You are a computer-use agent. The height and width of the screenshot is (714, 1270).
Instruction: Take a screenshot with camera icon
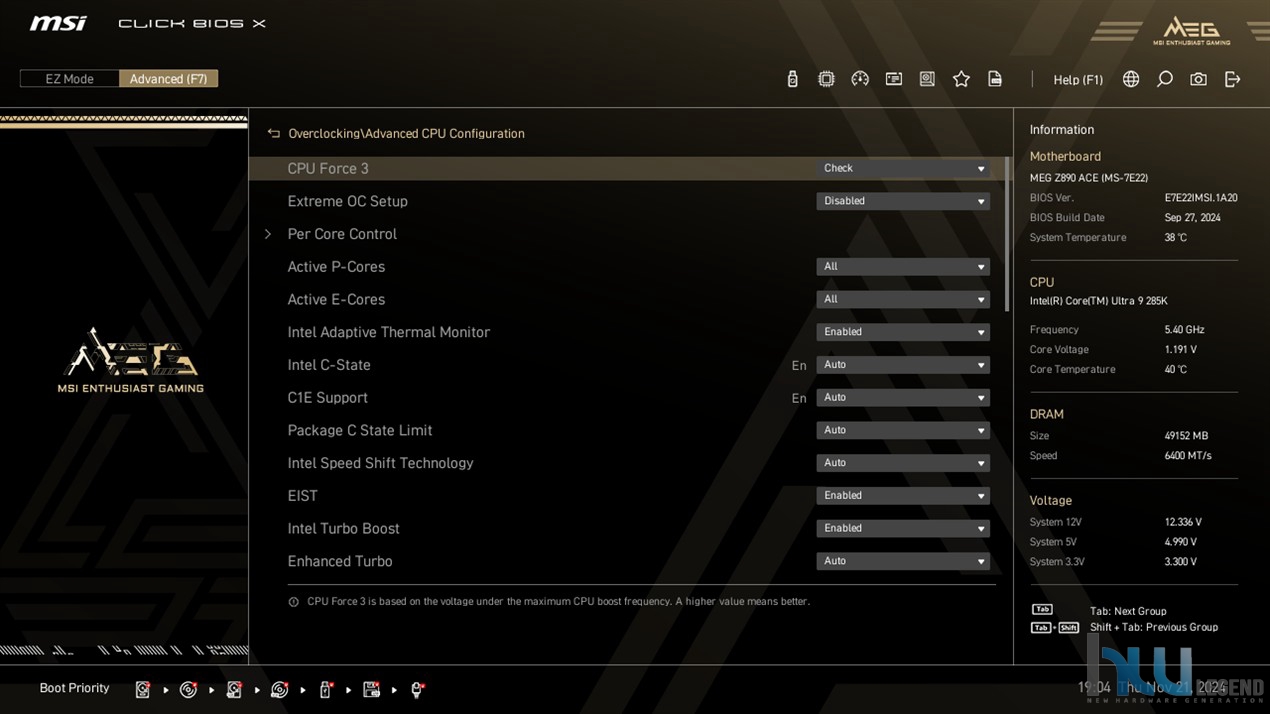coord(1198,79)
